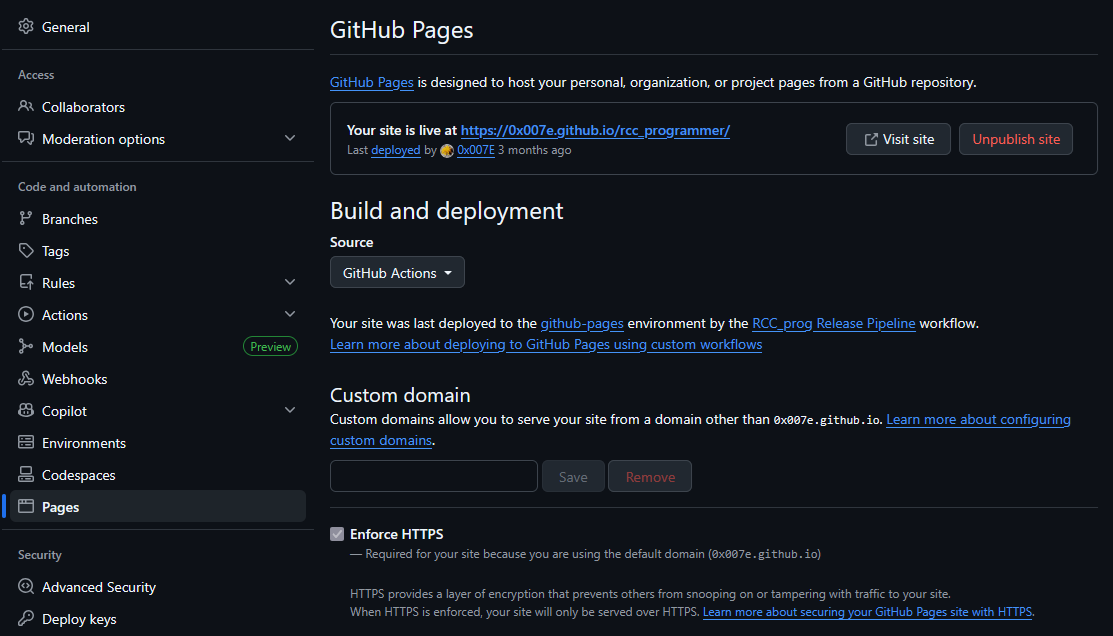The height and width of the screenshot is (636, 1113).
Task: Click the Visit site button
Action: pyautogui.click(x=898, y=139)
